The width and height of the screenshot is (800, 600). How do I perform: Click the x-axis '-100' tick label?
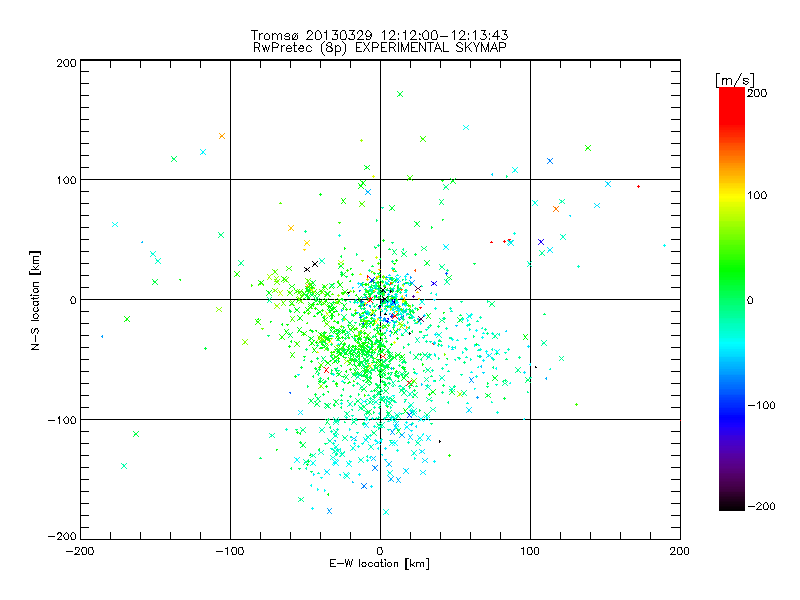click(230, 551)
